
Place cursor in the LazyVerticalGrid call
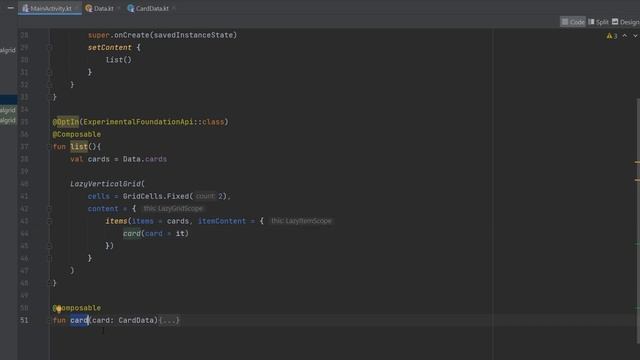pyautogui.click(x=106, y=184)
